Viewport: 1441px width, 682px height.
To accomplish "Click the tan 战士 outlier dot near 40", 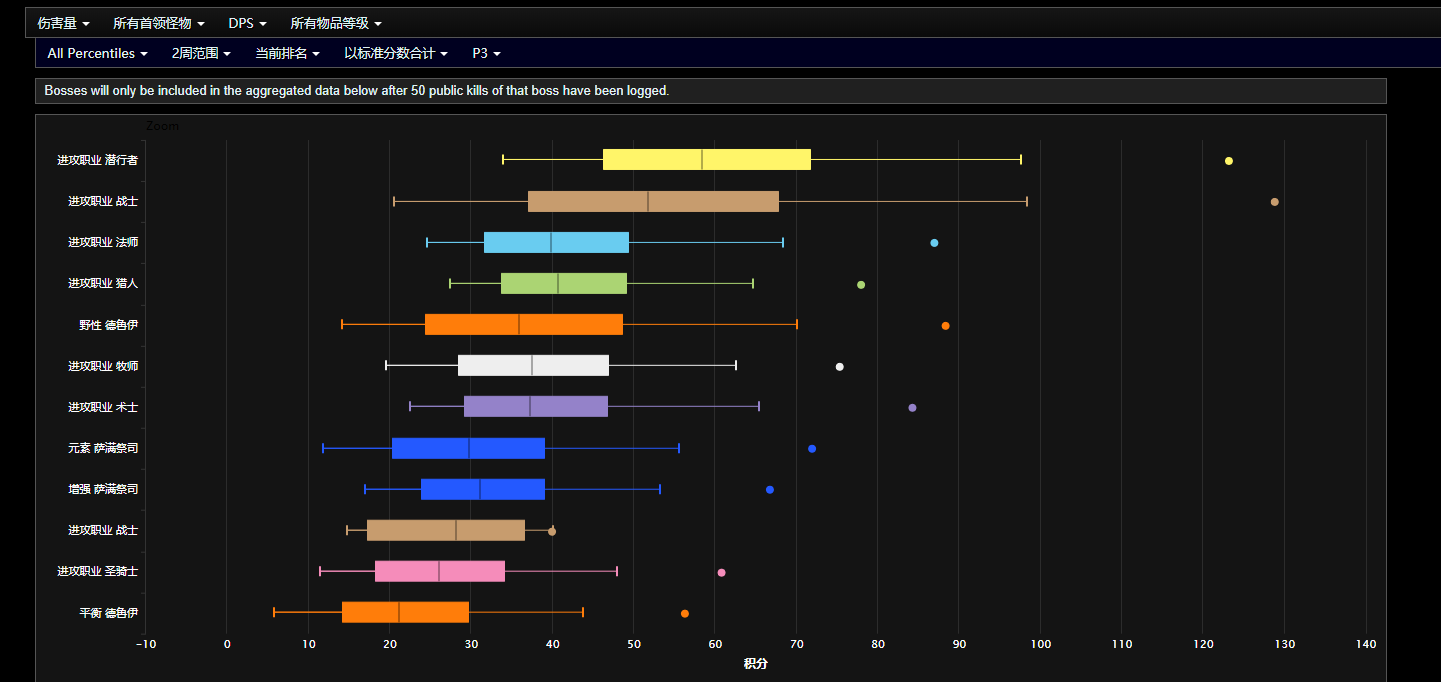I will [552, 531].
